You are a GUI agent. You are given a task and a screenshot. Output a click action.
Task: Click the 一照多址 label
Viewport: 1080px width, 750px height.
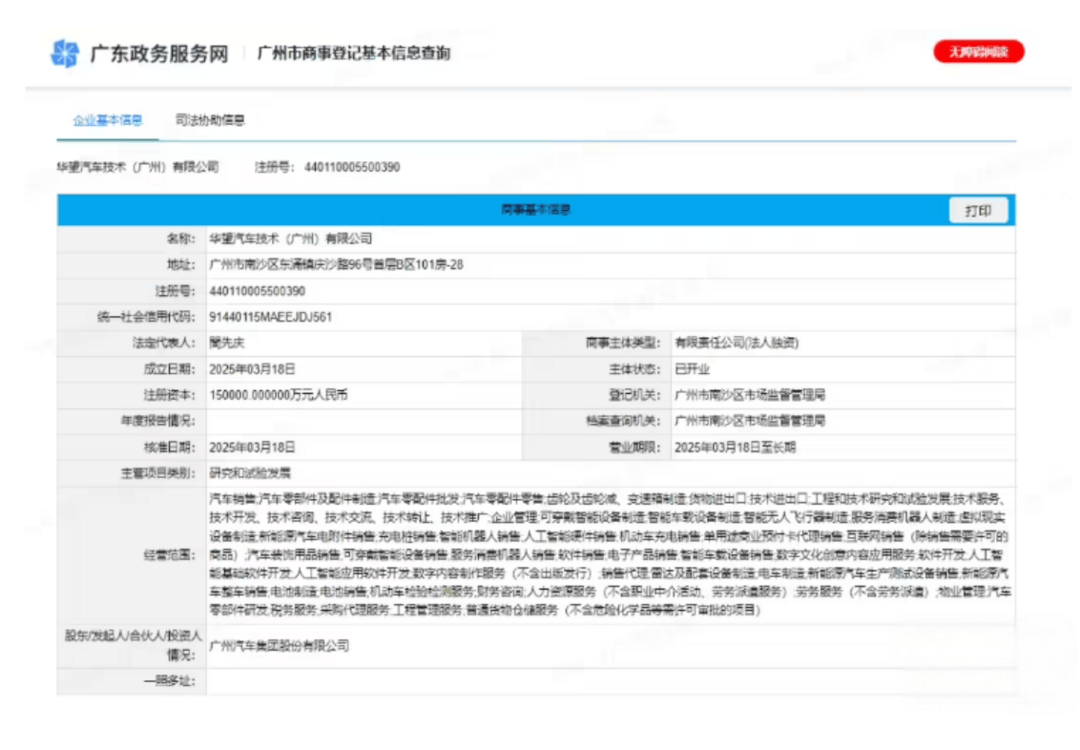(169, 680)
